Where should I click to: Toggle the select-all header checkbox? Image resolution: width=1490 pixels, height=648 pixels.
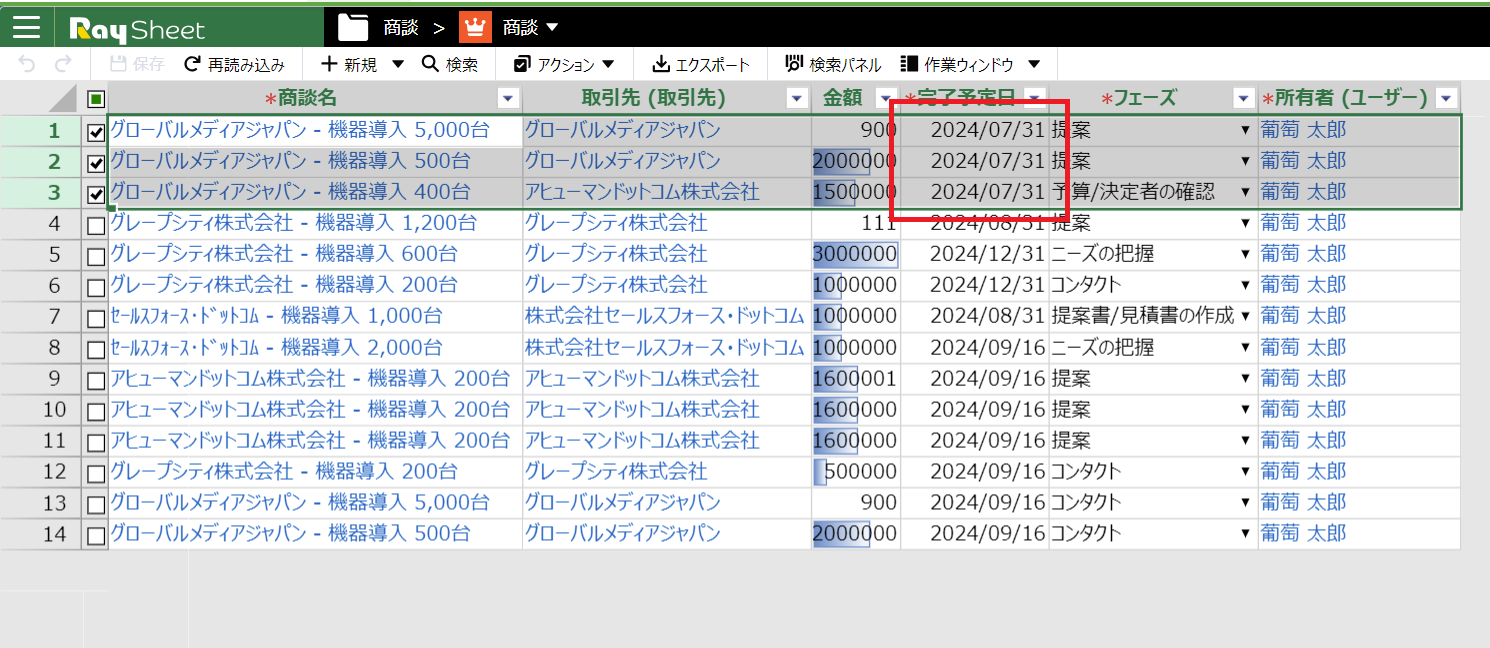[96, 98]
